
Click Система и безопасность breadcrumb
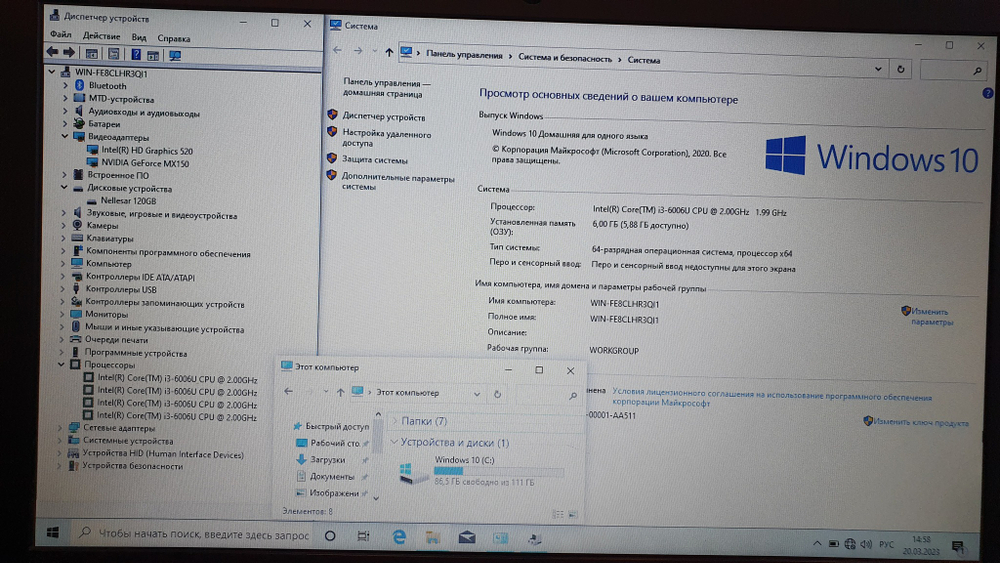click(x=564, y=58)
